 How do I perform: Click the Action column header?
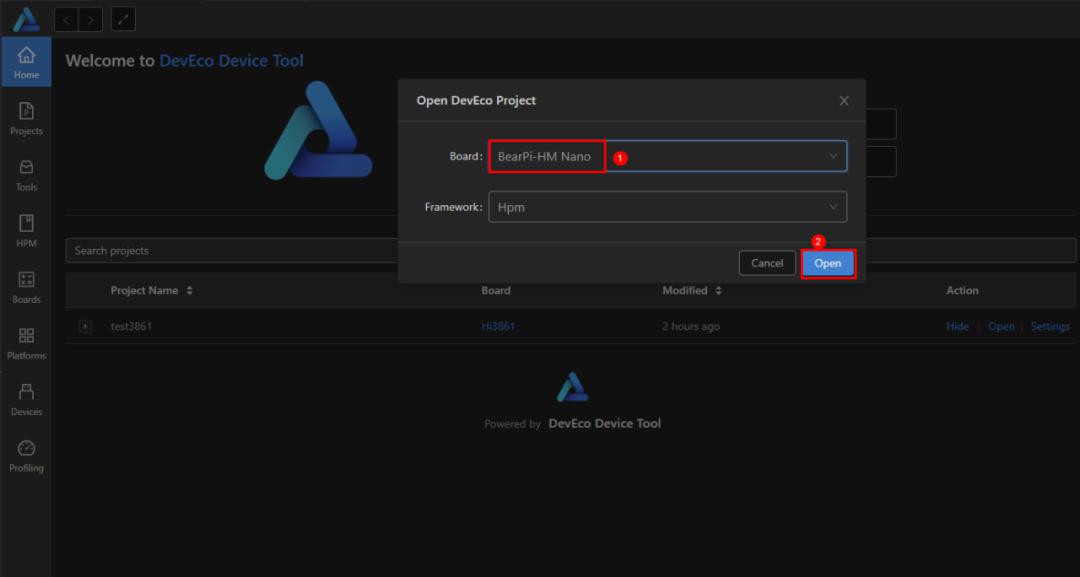coord(962,291)
